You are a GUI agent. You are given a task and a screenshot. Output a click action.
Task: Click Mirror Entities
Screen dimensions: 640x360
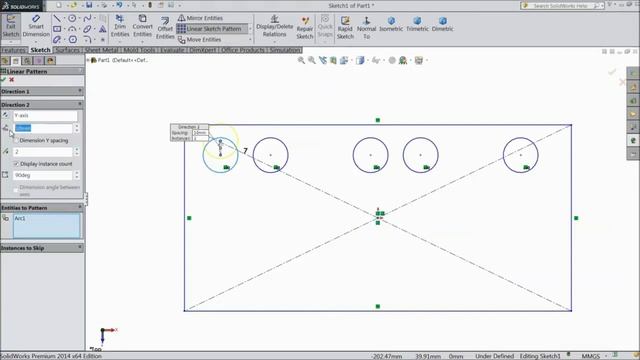[200, 18]
